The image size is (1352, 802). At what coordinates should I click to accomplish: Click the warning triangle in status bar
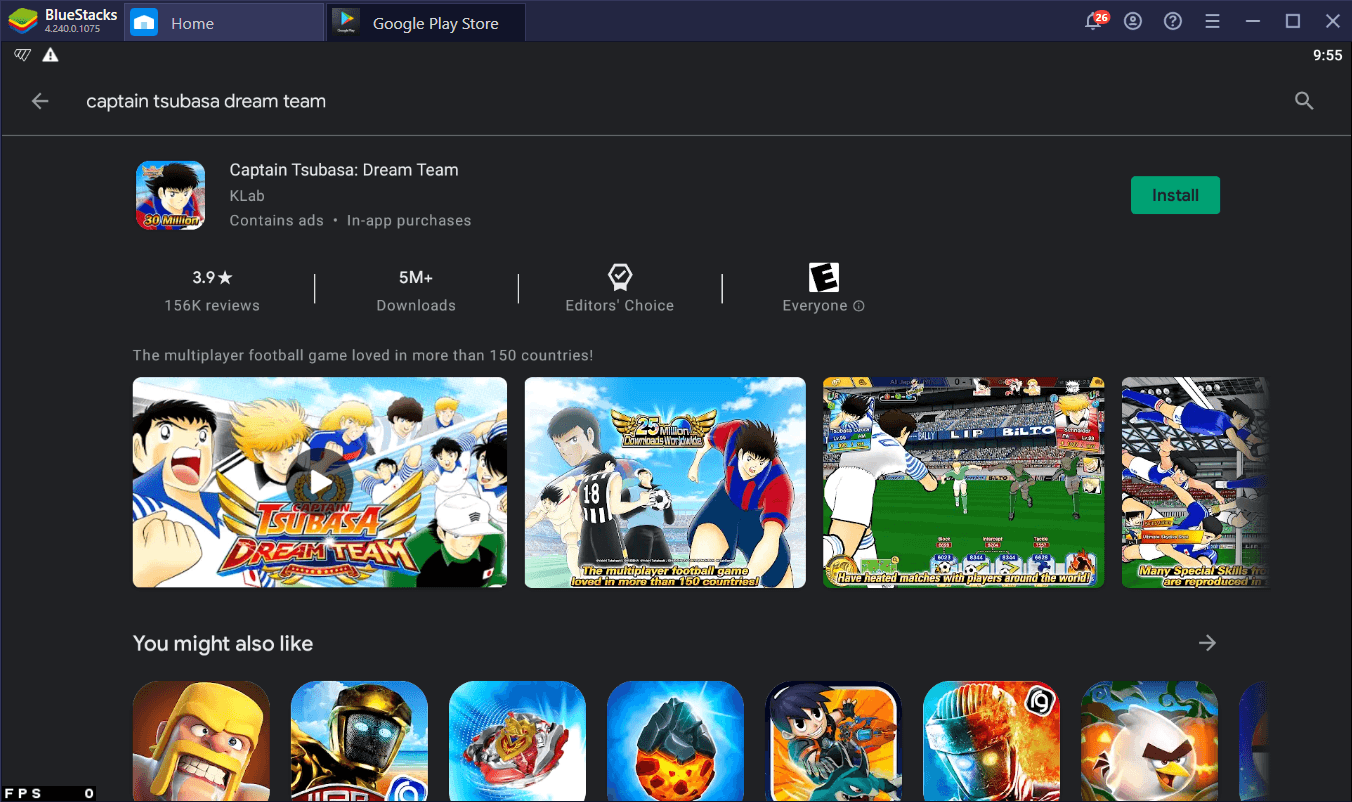coord(50,55)
